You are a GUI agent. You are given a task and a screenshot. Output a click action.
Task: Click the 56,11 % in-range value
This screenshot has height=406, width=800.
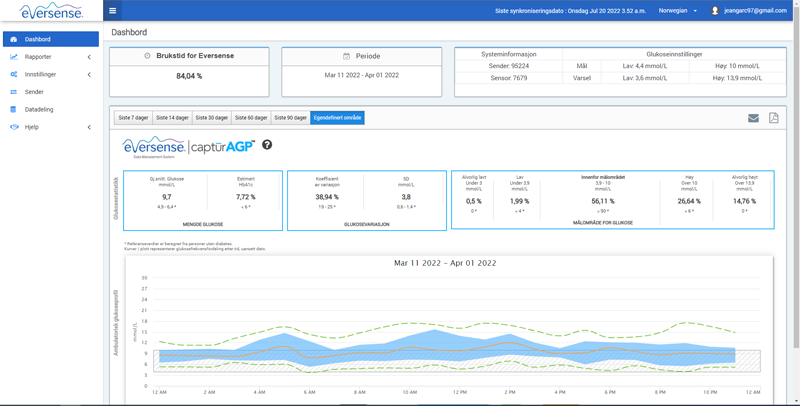[602, 201]
